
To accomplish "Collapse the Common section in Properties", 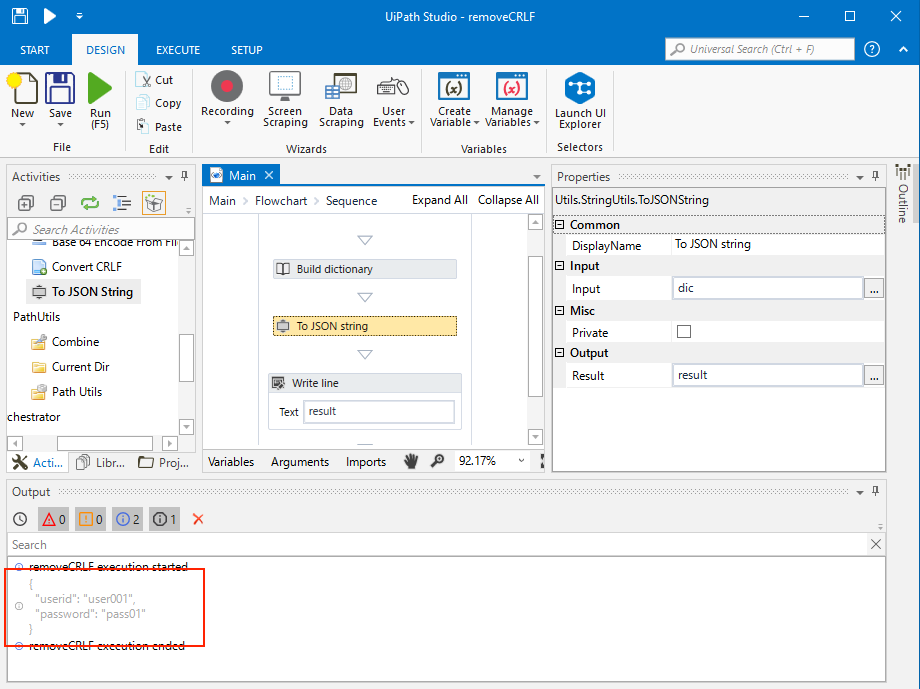I will pos(561,225).
